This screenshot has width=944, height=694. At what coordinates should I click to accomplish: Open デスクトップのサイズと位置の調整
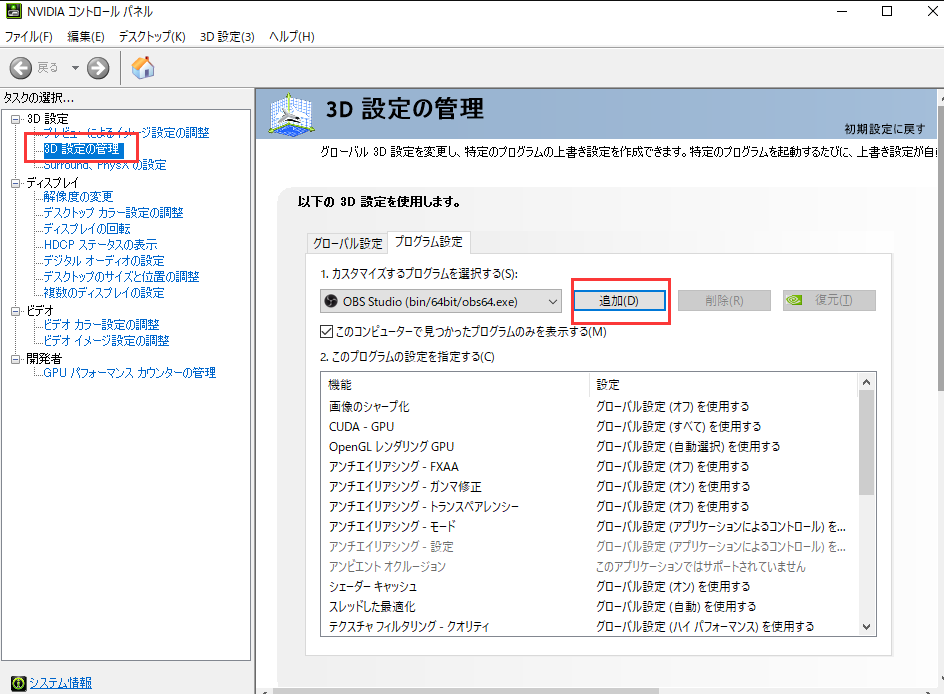(121, 276)
